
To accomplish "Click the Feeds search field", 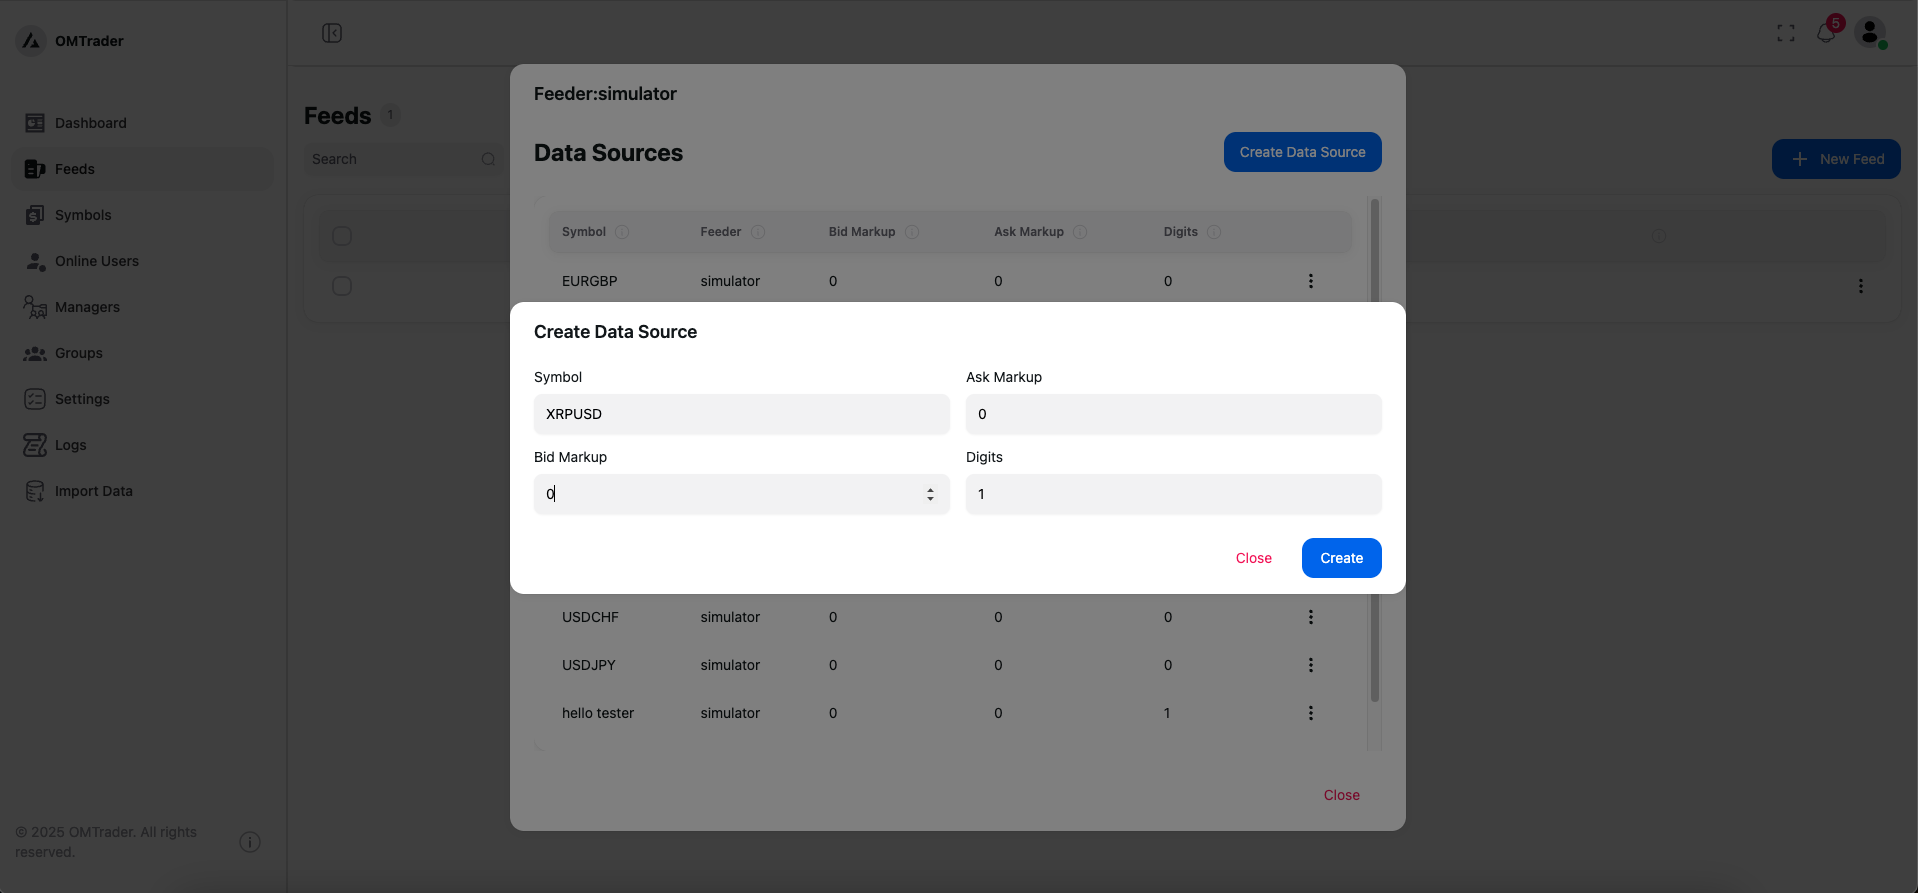I will click(404, 159).
